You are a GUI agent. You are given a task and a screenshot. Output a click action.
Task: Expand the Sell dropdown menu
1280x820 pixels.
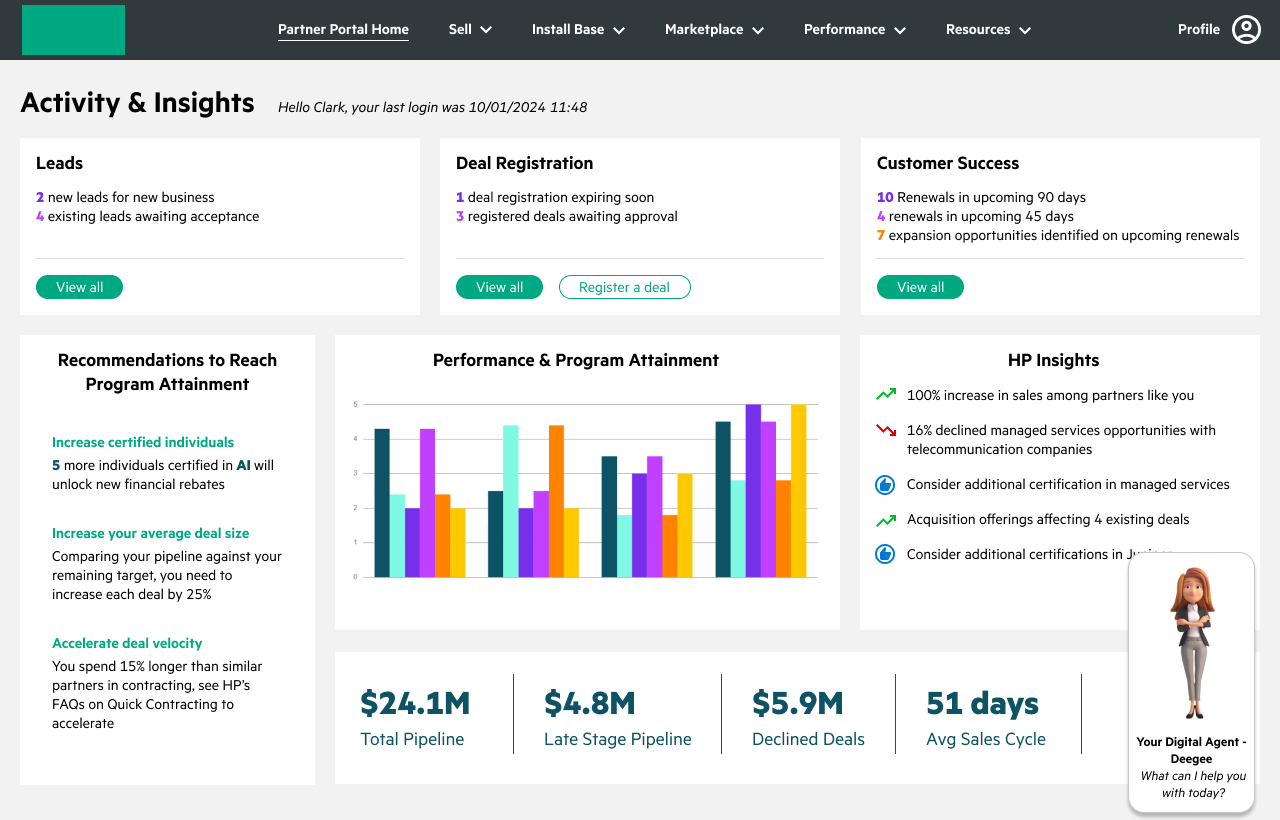coord(470,29)
